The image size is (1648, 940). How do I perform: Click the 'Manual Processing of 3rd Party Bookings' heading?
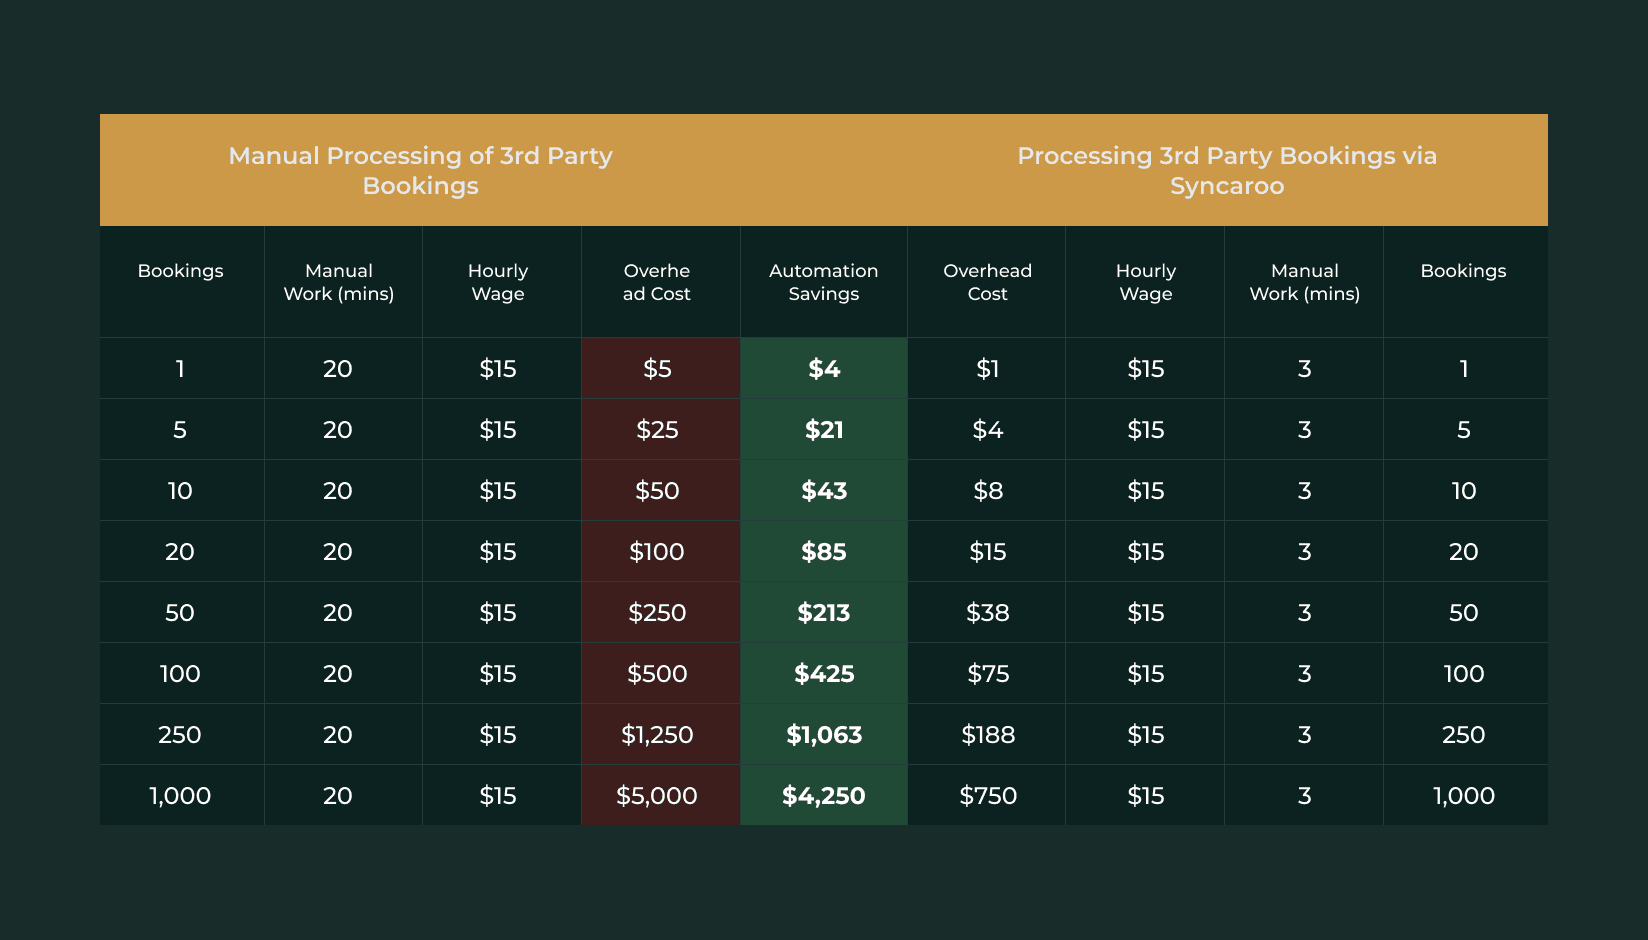pos(420,170)
